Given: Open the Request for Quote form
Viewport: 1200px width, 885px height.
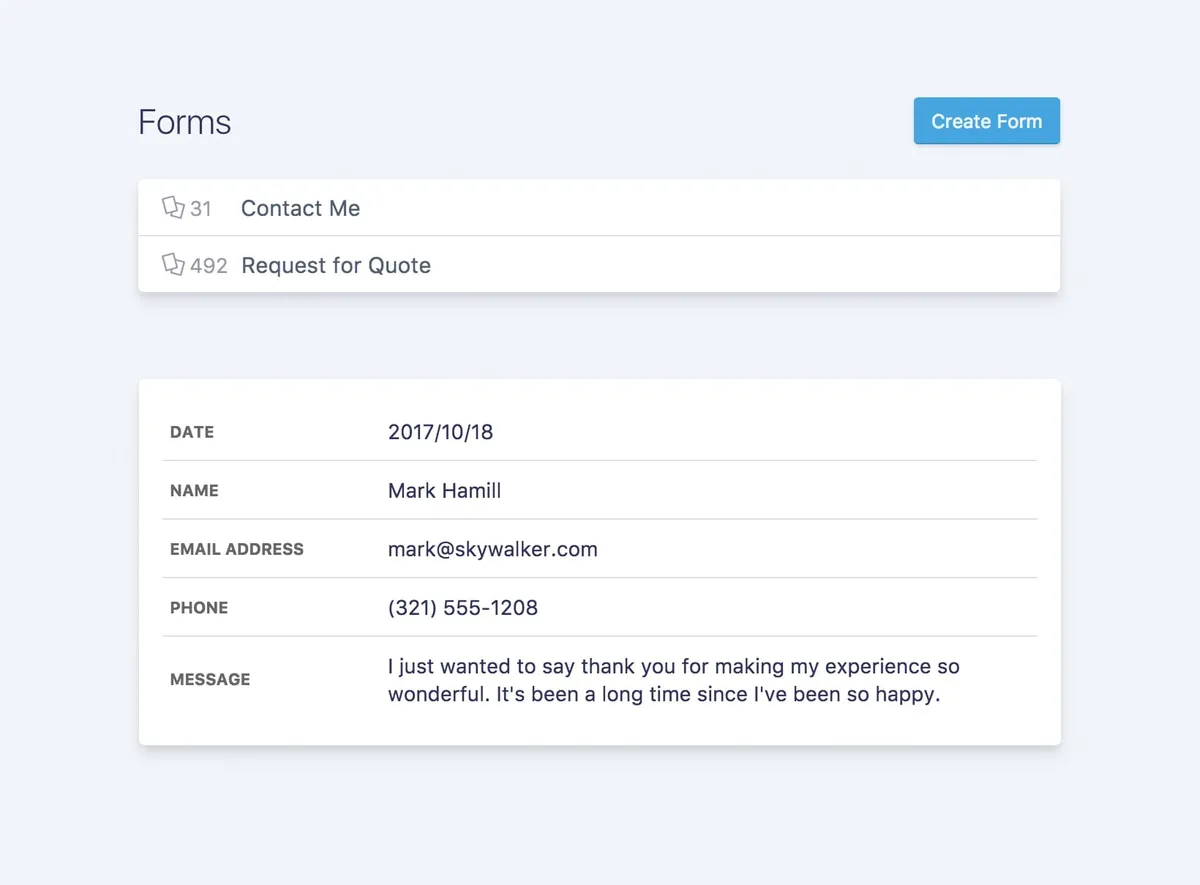Looking at the screenshot, I should pos(336,266).
